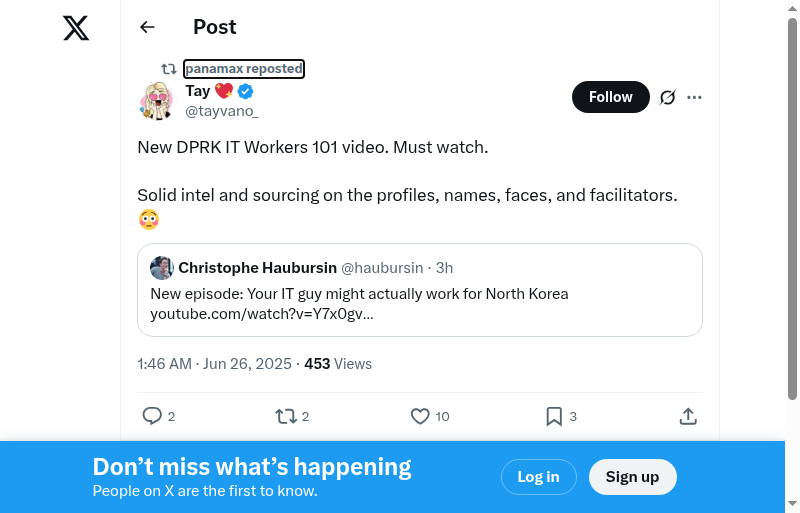Click Christophe Haubursin's small avatar
The image size is (800, 513).
coord(162,268)
